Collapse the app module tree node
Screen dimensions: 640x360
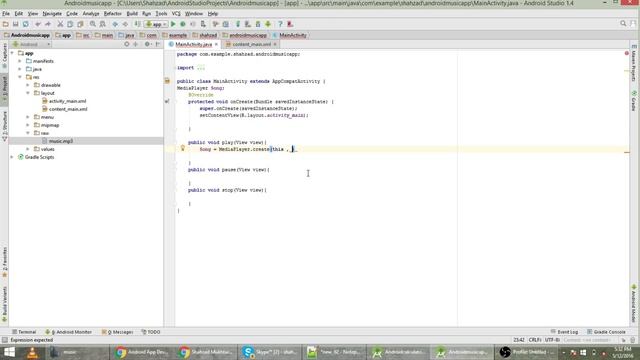click(12, 53)
